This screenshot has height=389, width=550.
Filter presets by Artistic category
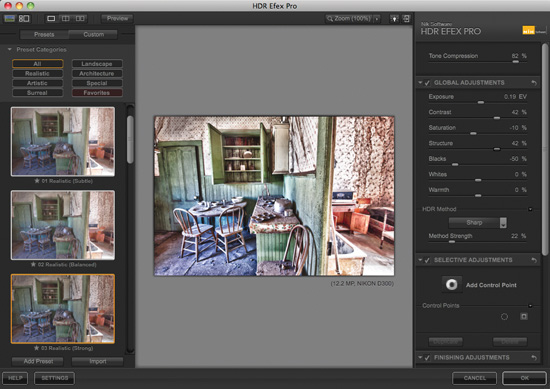coord(38,83)
